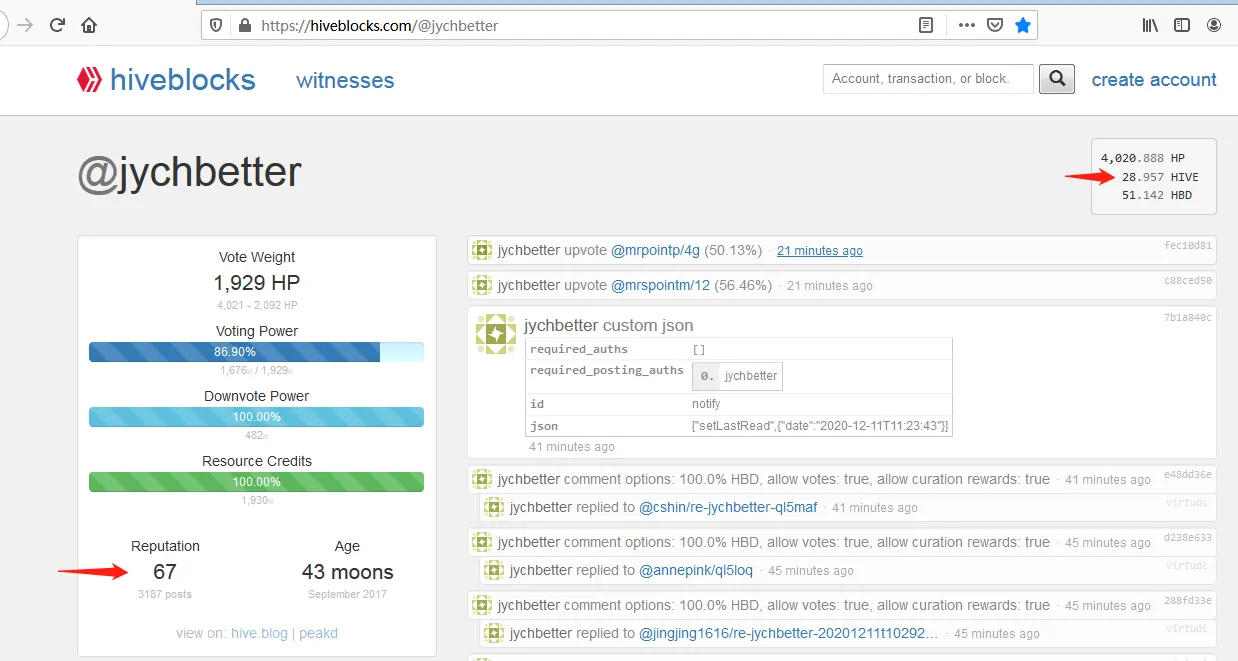The image size is (1238, 661).
Task: Click transaction hash e48dd36e
Action: tap(1188, 474)
